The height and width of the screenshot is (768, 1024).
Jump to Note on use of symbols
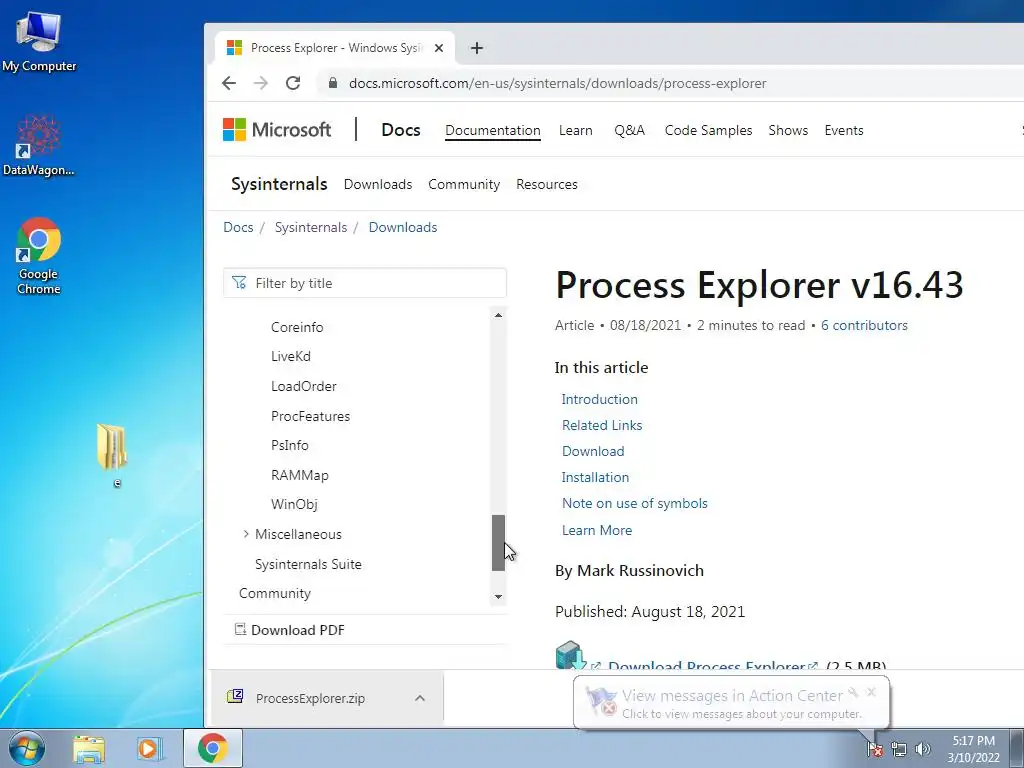tap(635, 504)
